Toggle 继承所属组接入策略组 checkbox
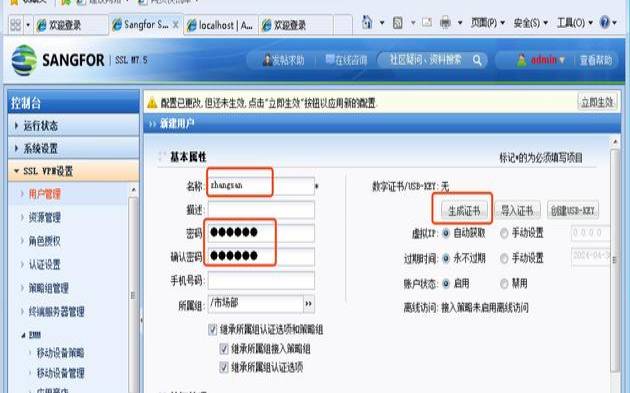 point(224,348)
